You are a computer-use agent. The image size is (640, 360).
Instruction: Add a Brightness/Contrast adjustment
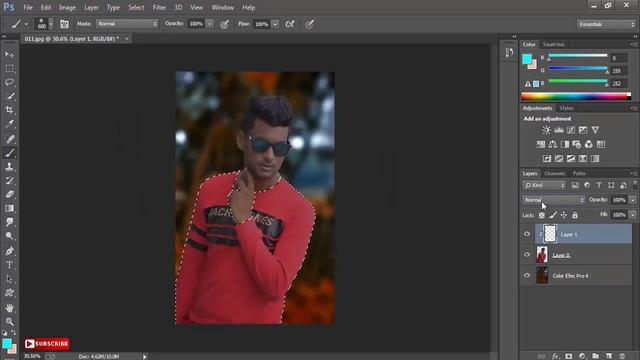[x=546, y=130]
